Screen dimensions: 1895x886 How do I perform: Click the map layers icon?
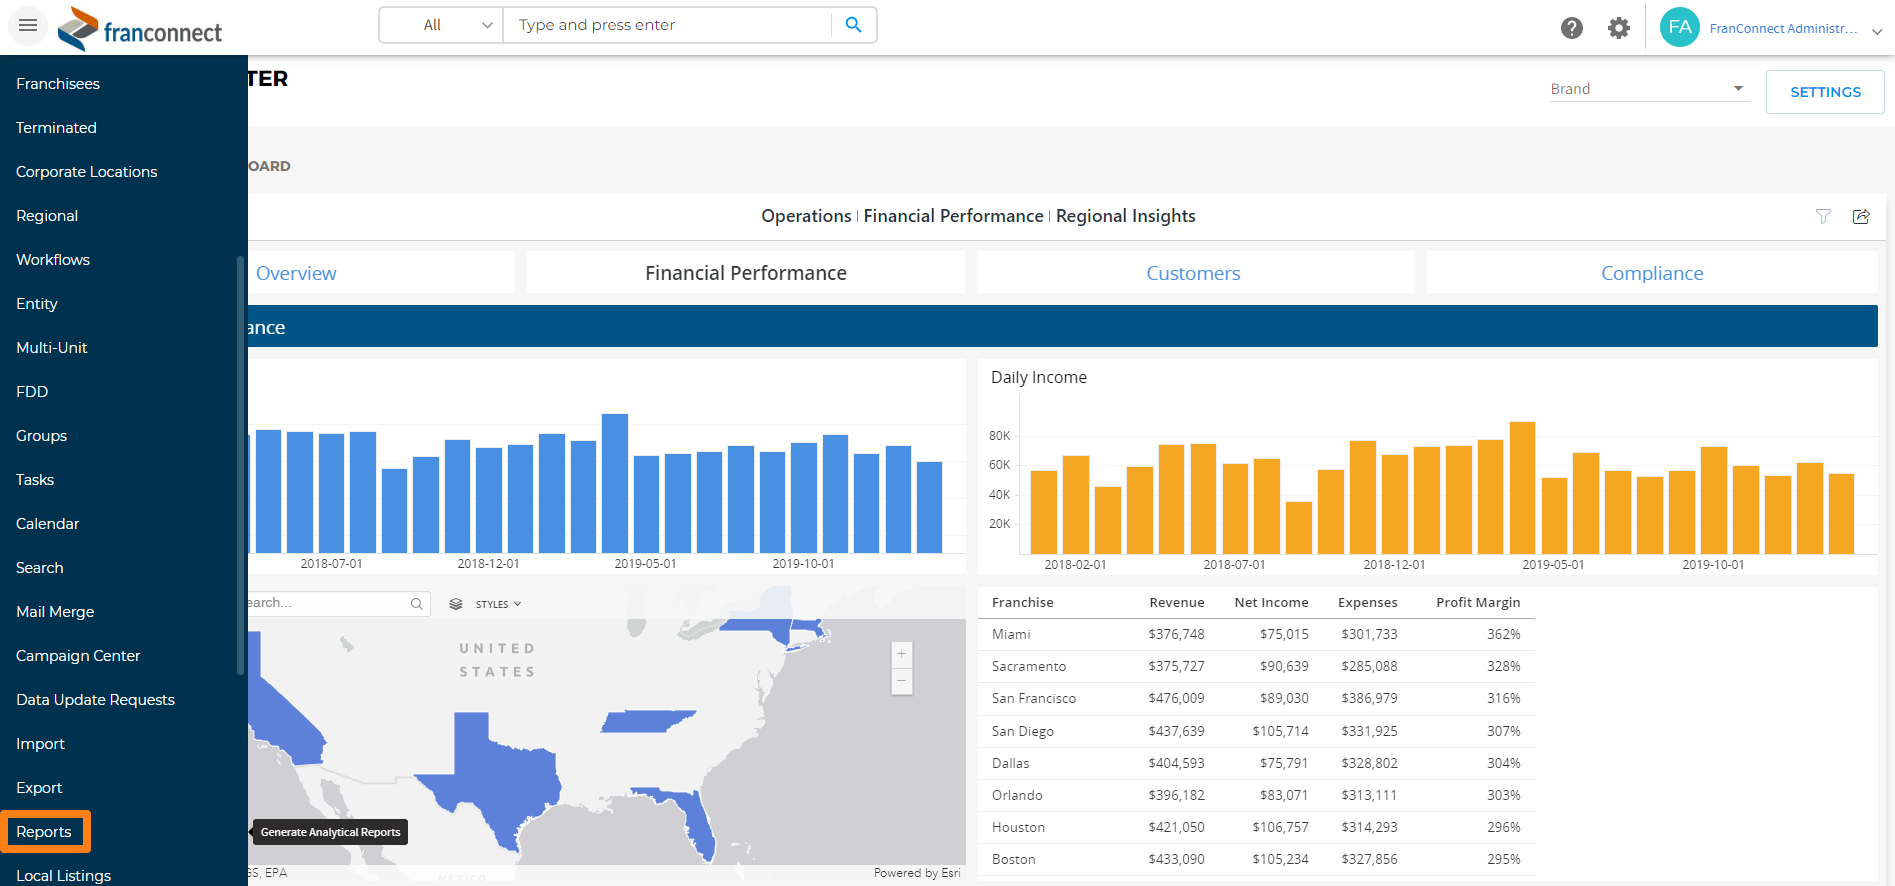[x=456, y=604]
